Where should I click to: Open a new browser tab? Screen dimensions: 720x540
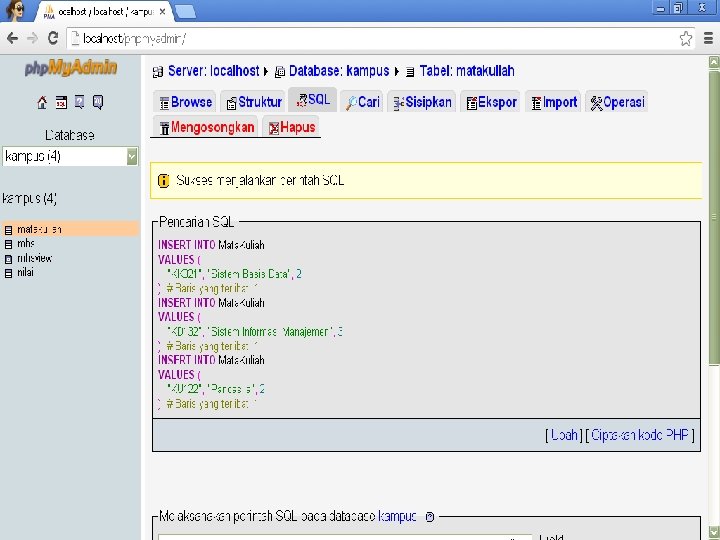click(x=186, y=12)
